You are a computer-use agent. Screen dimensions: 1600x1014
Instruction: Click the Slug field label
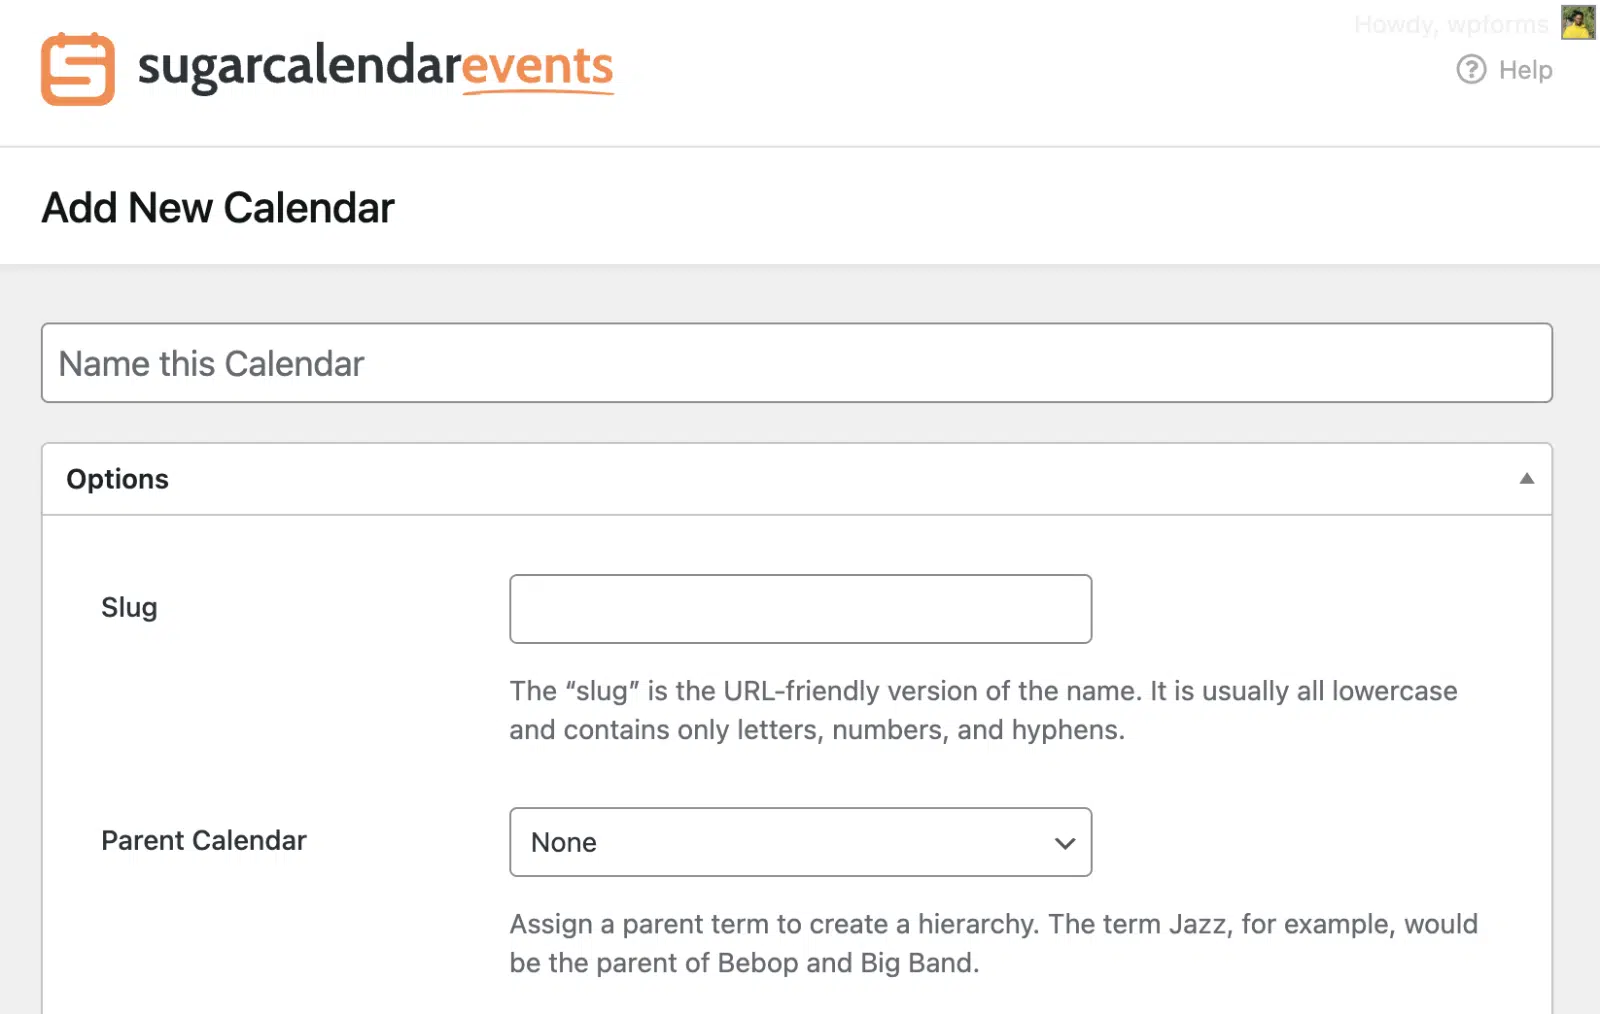(129, 608)
